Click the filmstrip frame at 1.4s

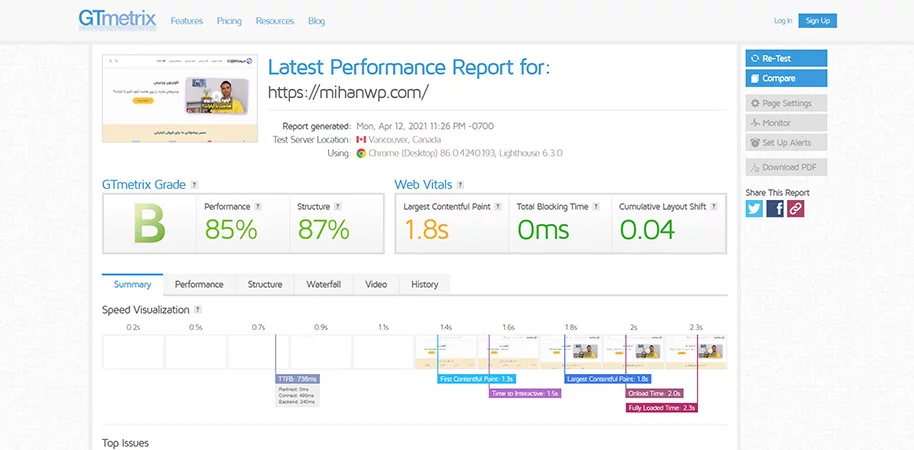tap(445, 352)
